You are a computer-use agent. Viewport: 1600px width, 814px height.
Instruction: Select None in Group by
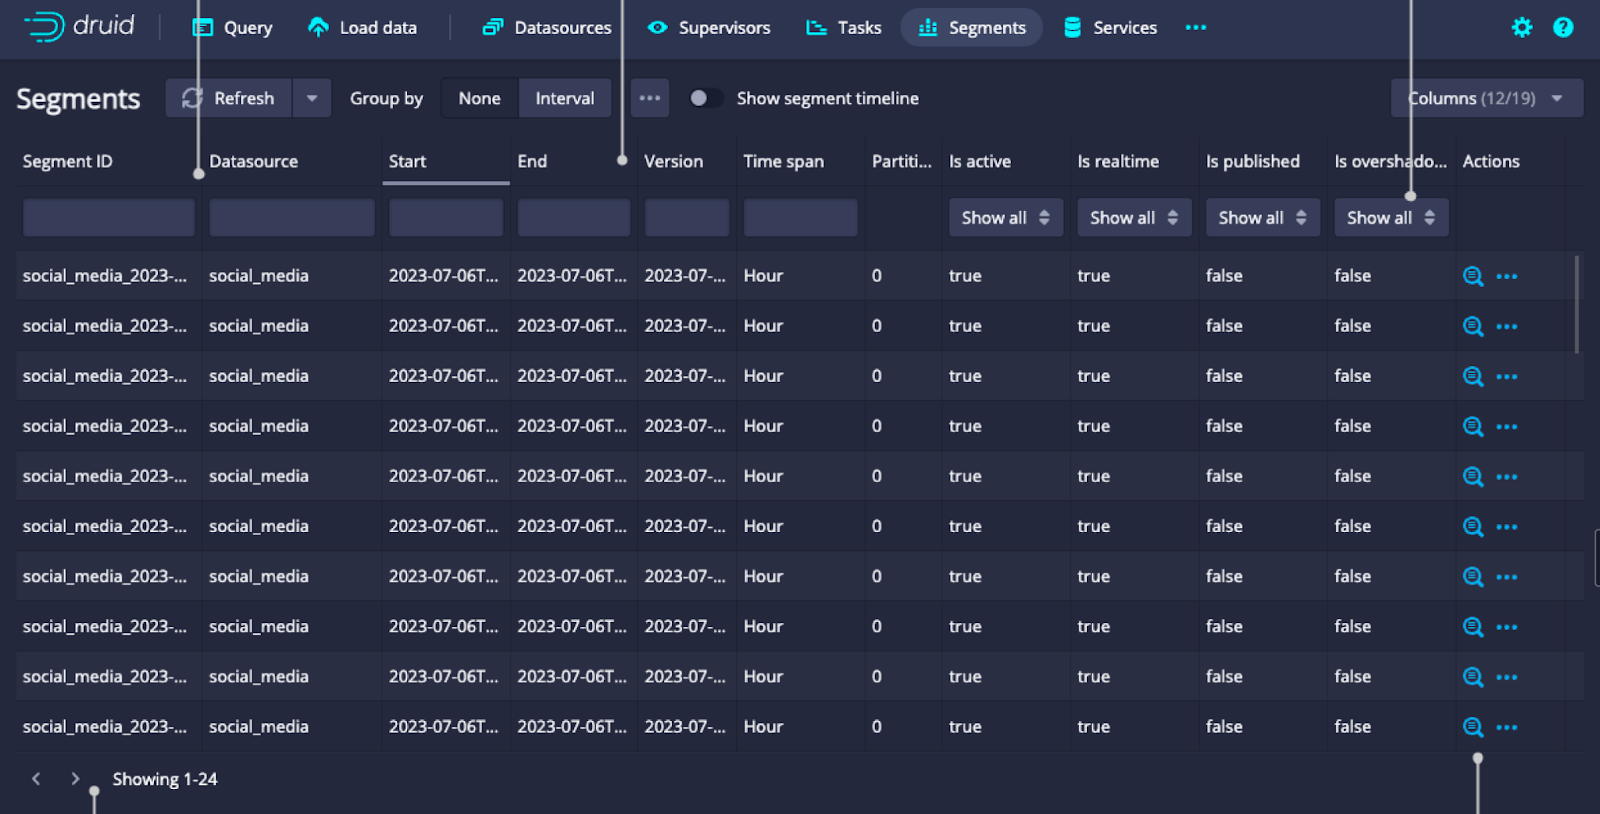pos(479,98)
